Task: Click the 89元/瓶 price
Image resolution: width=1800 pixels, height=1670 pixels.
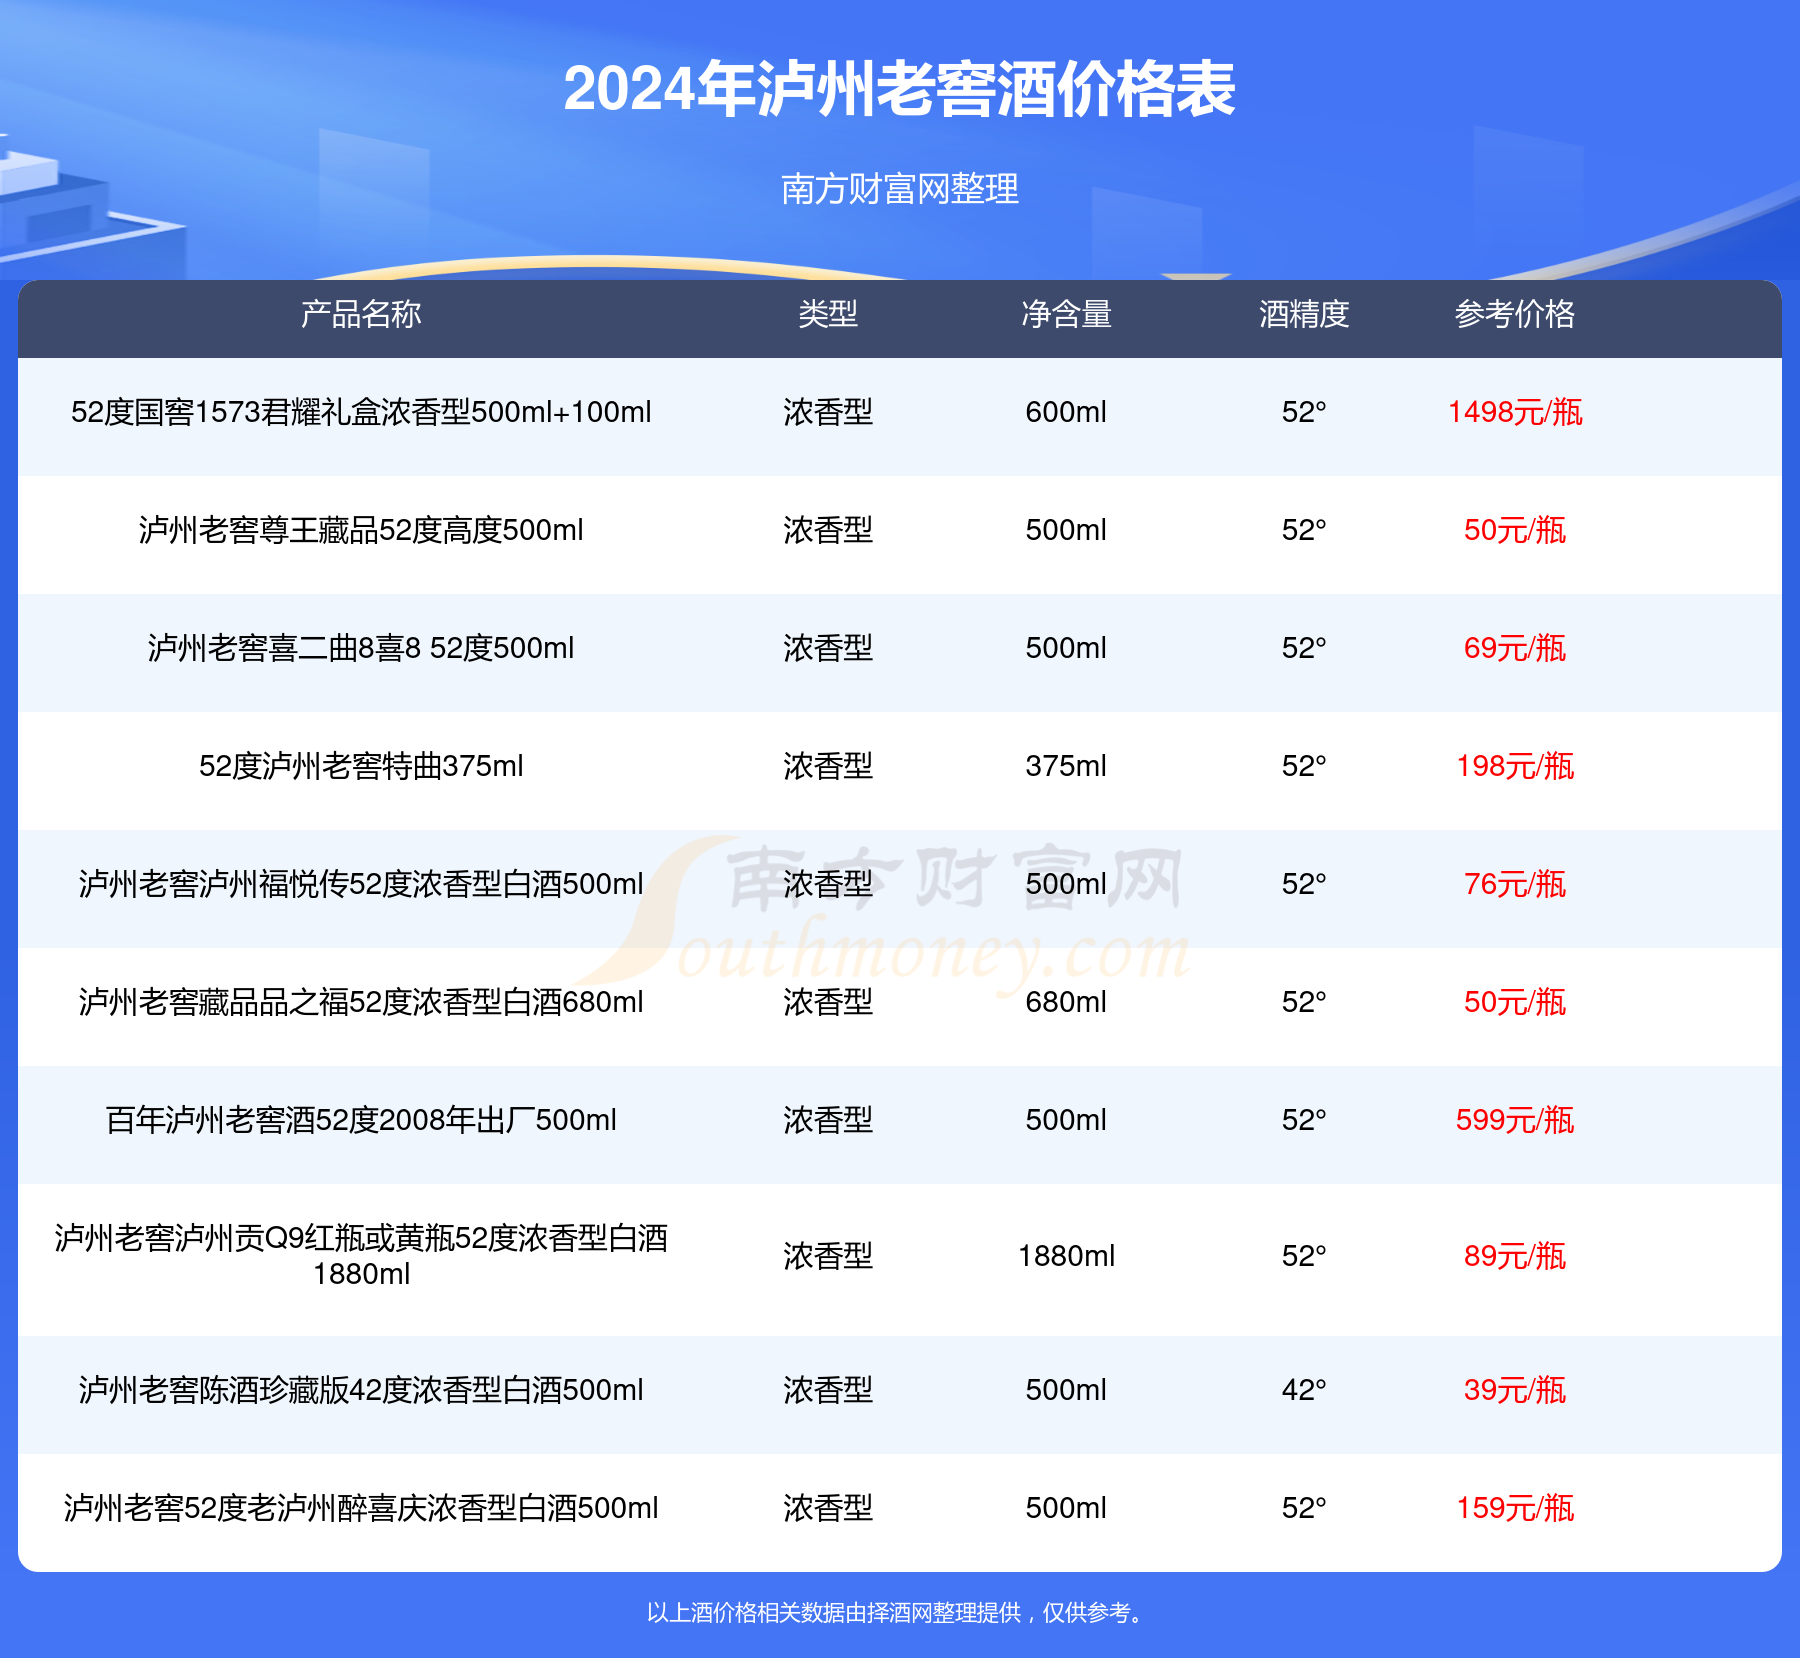Action: point(1515,1256)
